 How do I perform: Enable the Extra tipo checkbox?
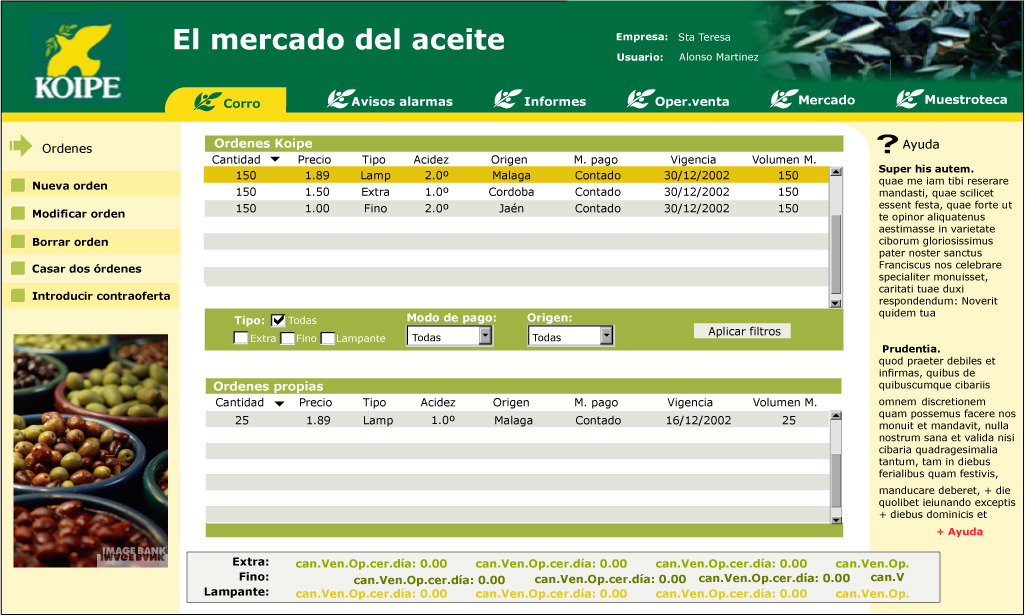[241, 337]
